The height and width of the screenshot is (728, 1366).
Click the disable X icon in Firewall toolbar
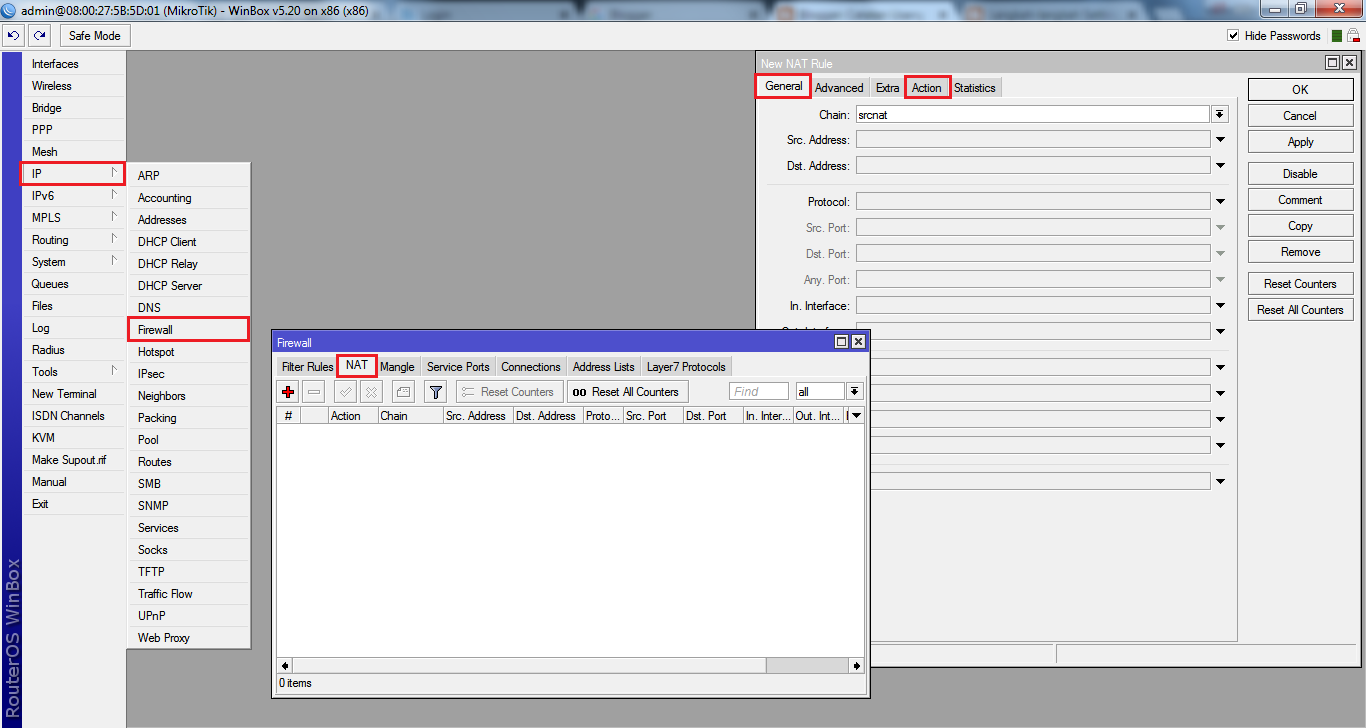coord(370,392)
